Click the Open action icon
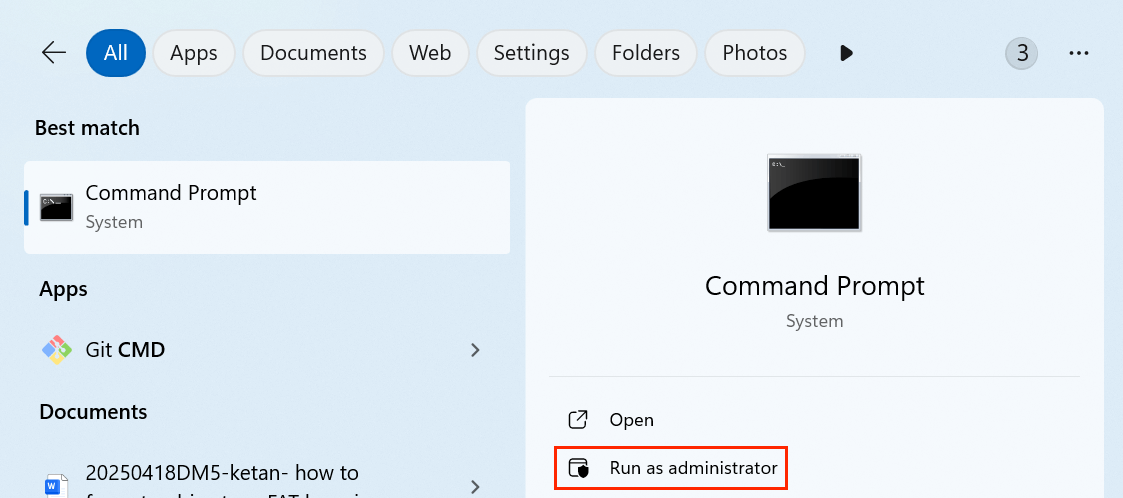Viewport: 1123px width, 498px height. coord(577,420)
